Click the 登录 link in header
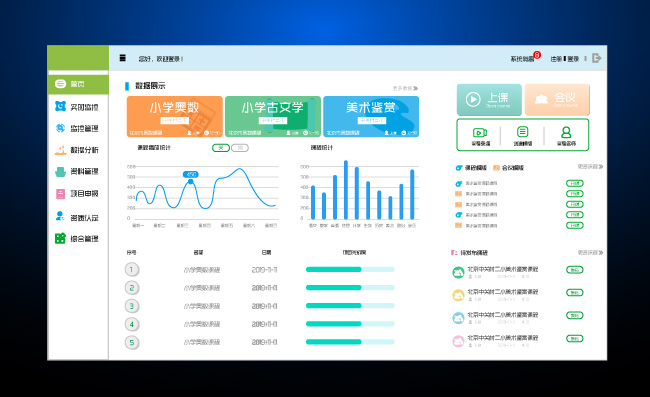 click(573, 59)
